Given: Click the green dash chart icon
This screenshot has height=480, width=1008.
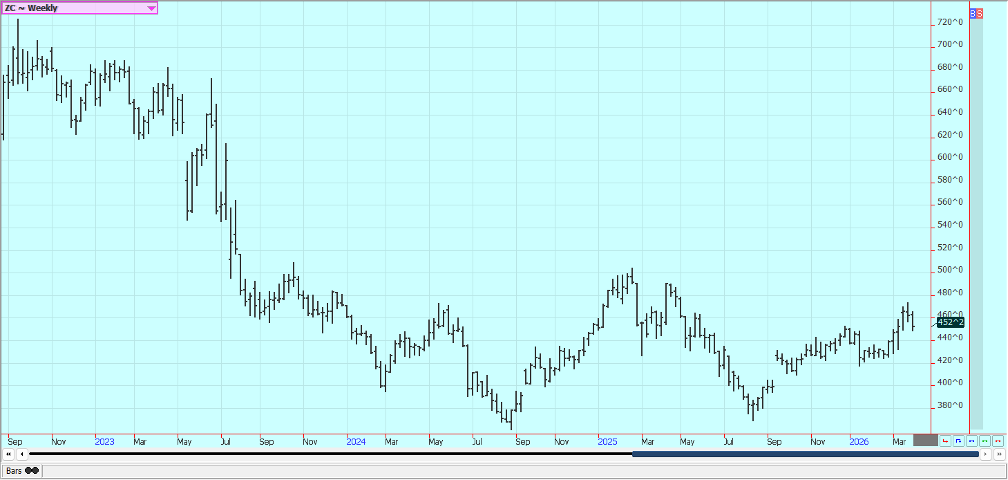Looking at the screenshot, I should tap(984, 440).
